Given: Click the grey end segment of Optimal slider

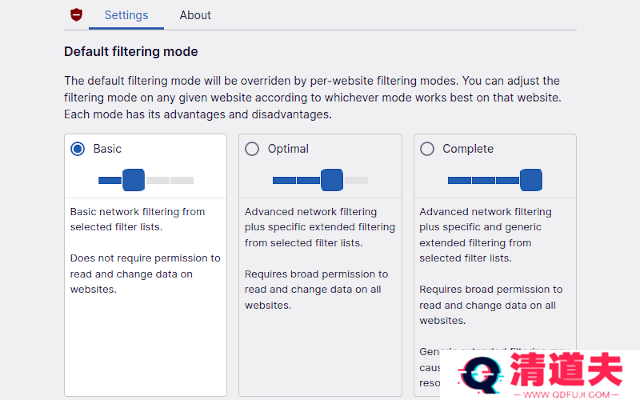Looking at the screenshot, I should point(356,180).
